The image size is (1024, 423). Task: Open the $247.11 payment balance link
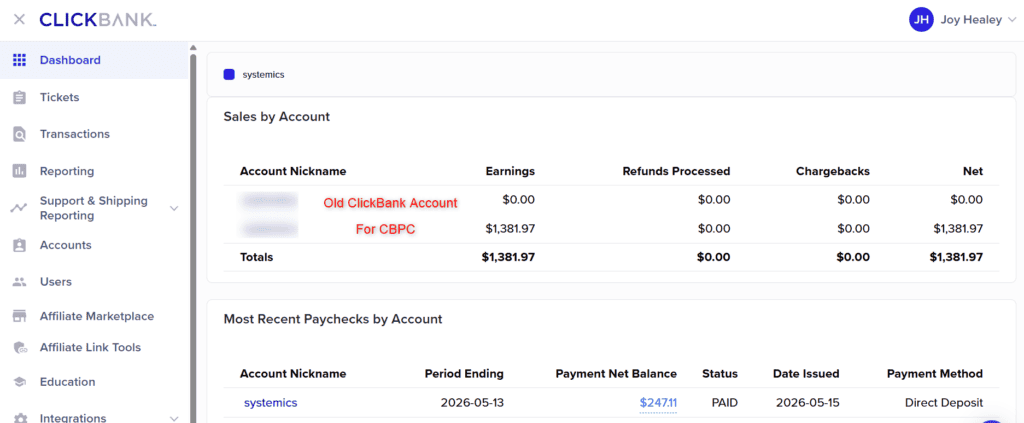tap(658, 403)
